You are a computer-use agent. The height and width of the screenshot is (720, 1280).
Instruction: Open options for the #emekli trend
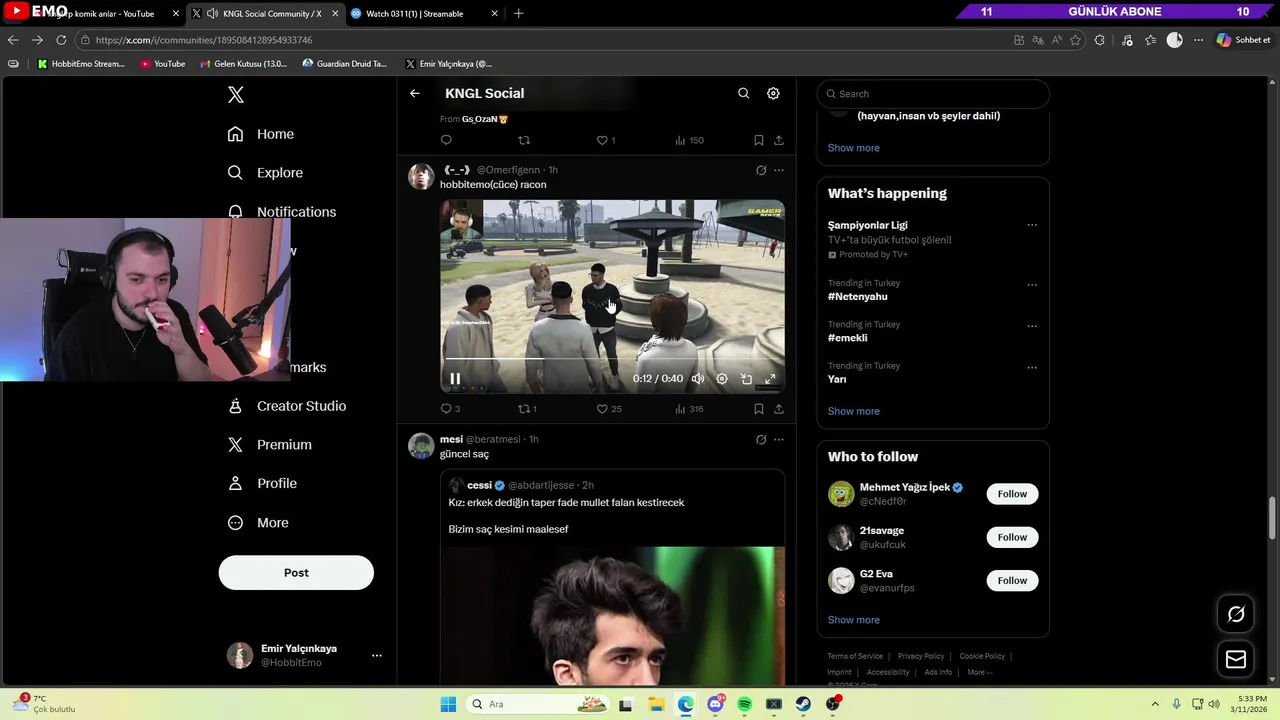coord(1032,326)
